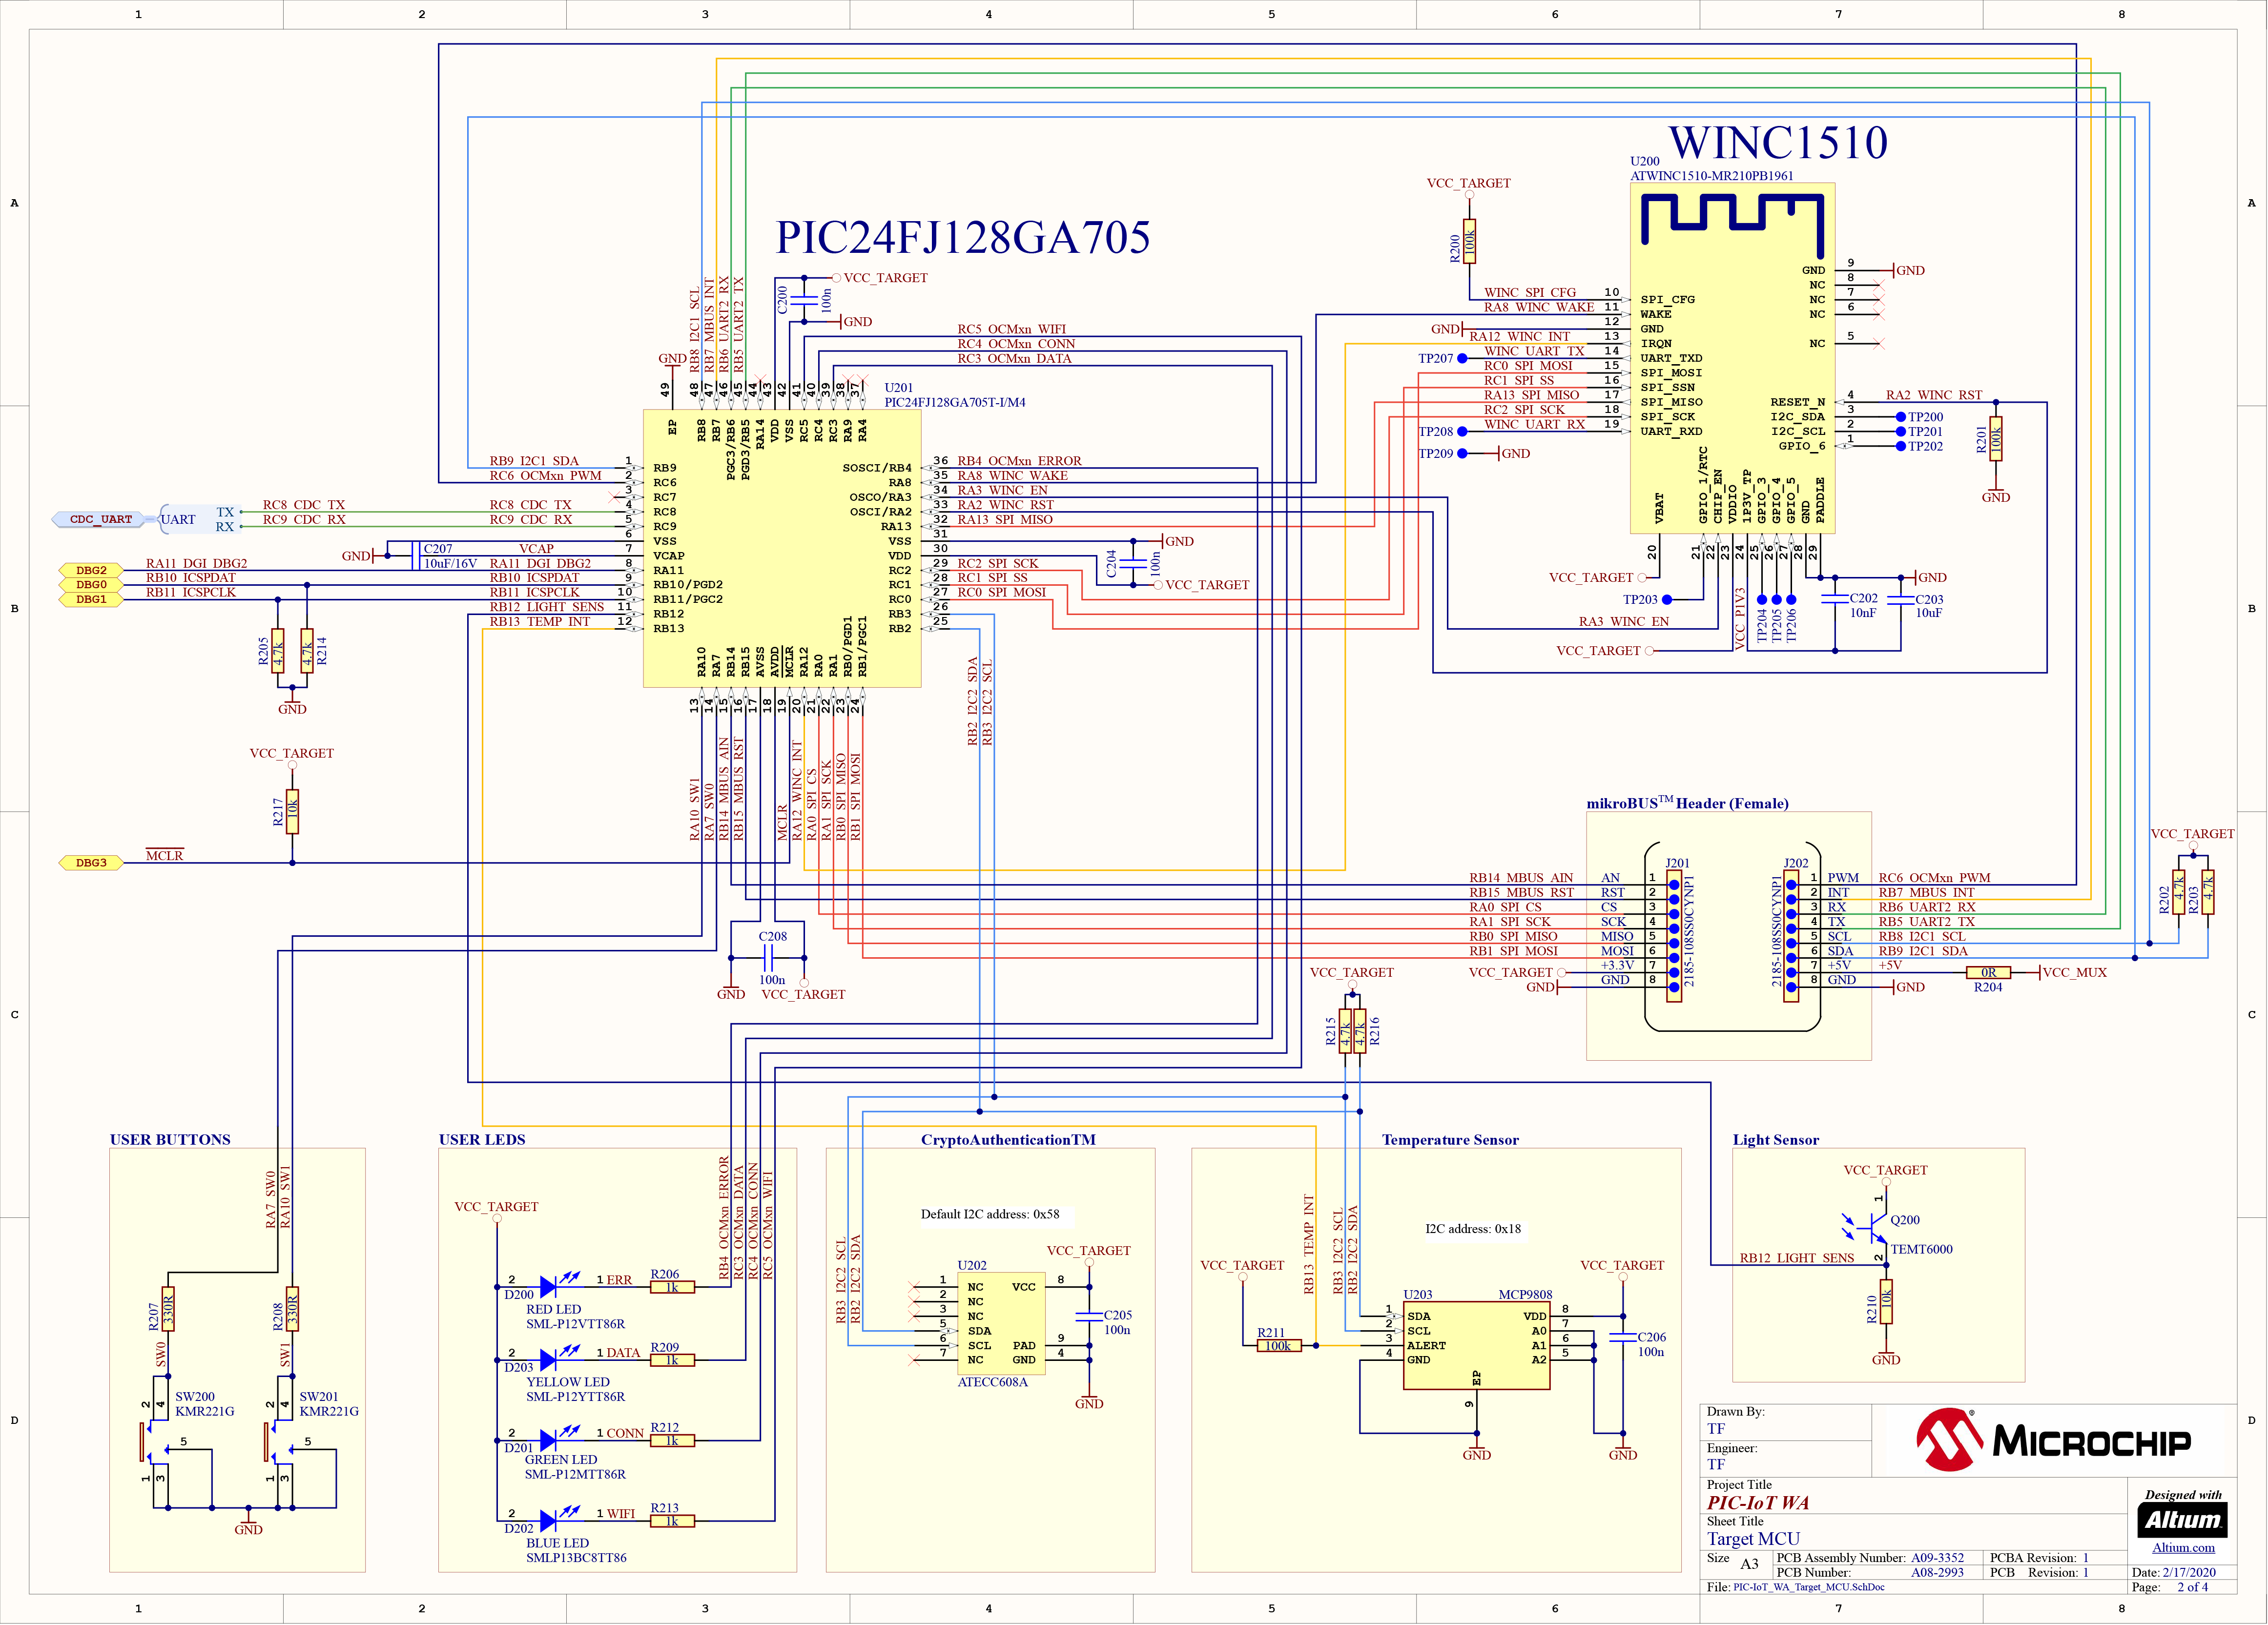Click the mikroBUS Header (Female) label
The width and height of the screenshot is (2268, 1625).
[1687, 802]
